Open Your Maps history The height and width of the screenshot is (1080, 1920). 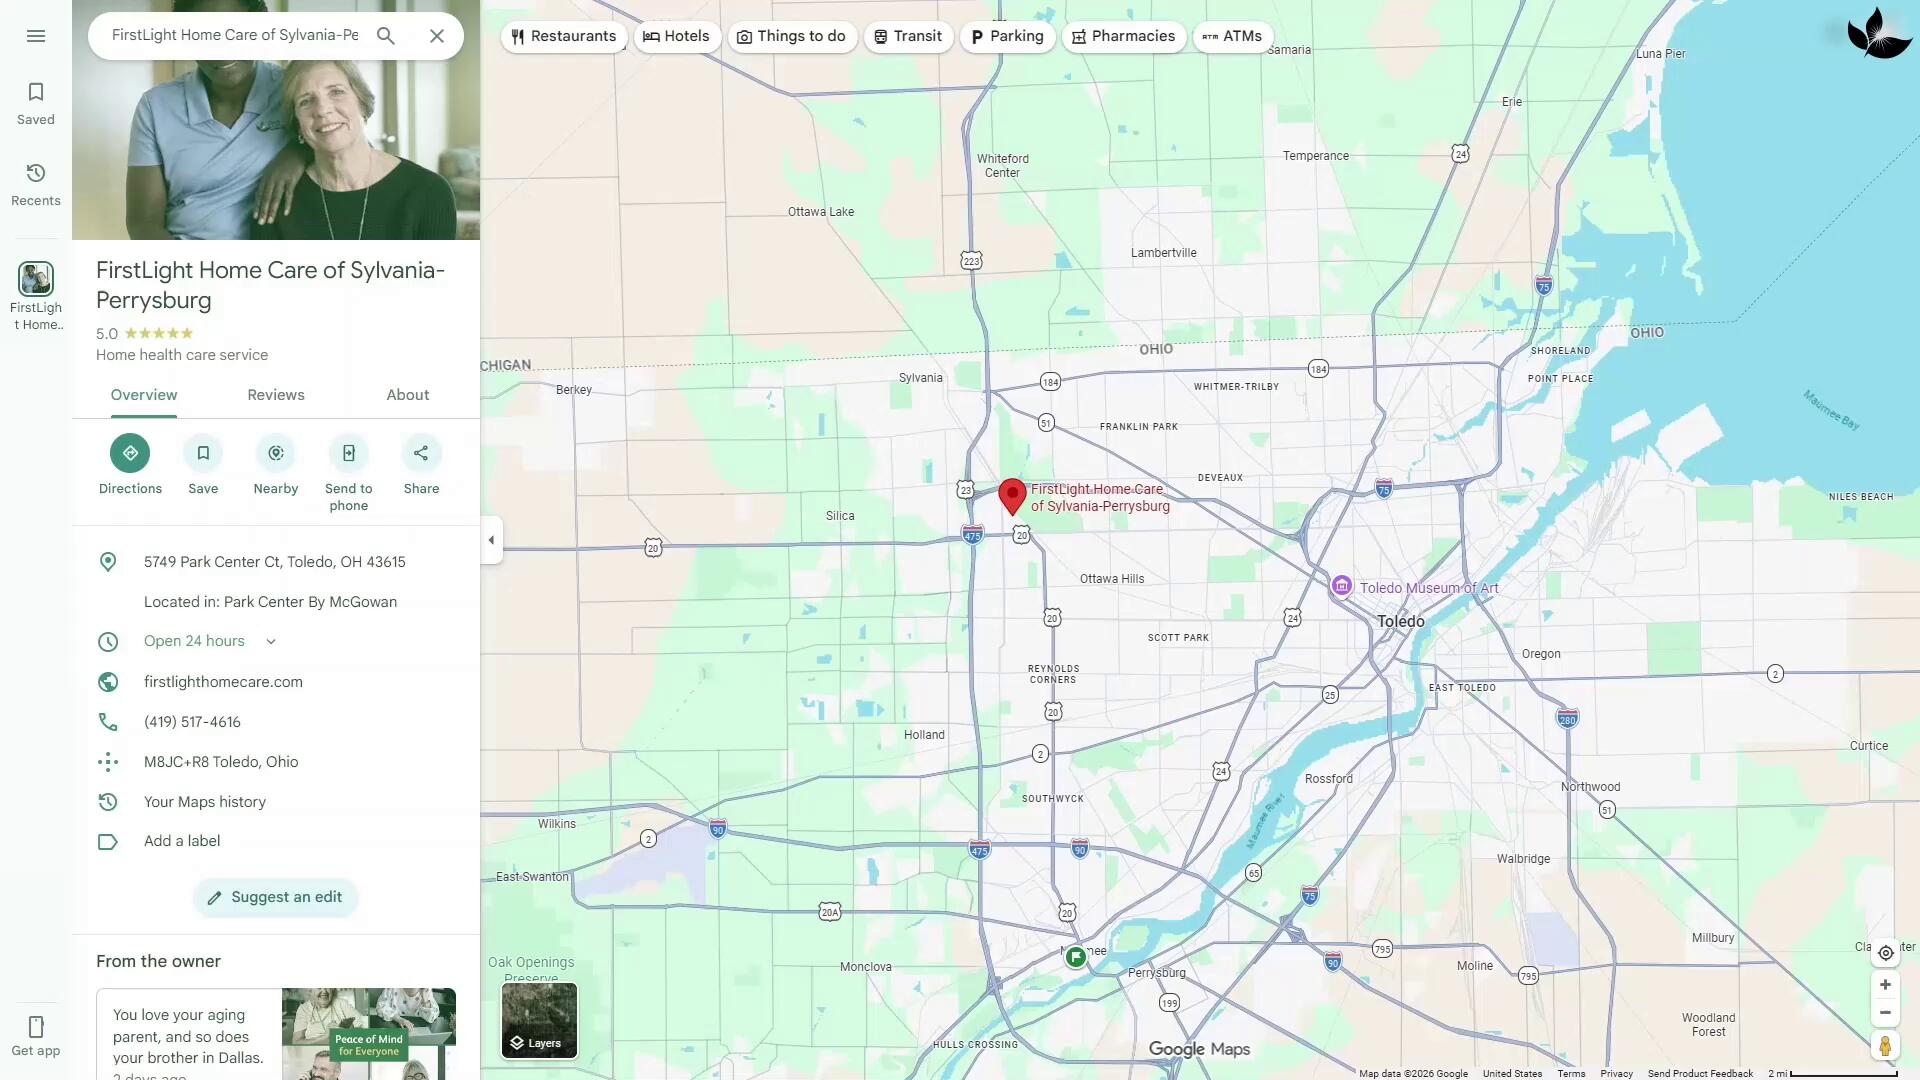pyautogui.click(x=205, y=802)
